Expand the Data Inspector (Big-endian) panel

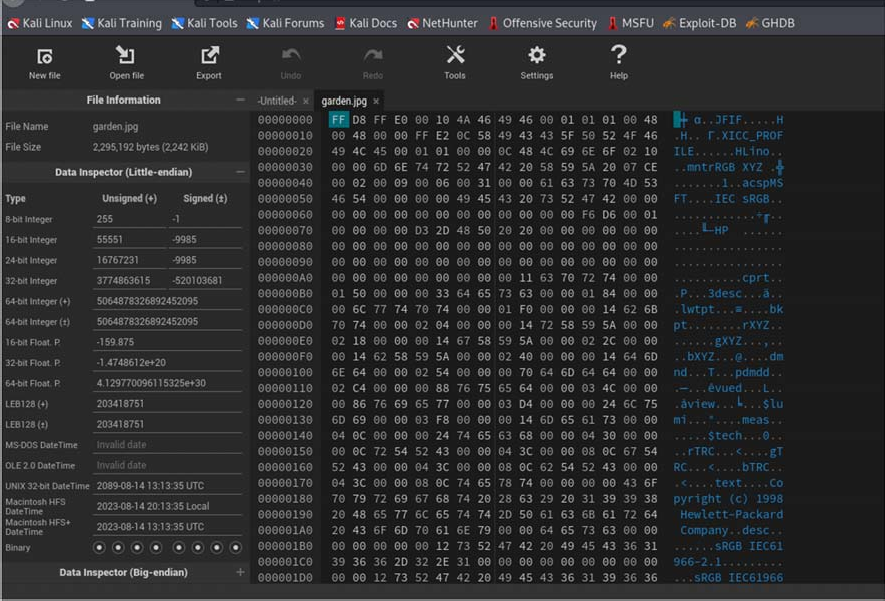[240, 572]
